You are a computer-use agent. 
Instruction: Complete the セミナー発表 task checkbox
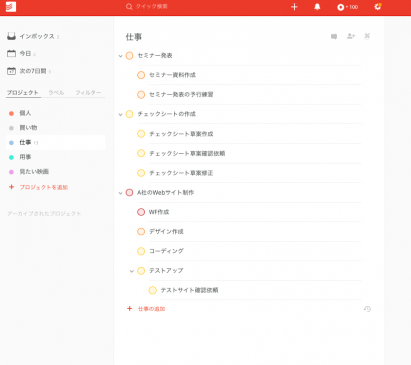129,56
